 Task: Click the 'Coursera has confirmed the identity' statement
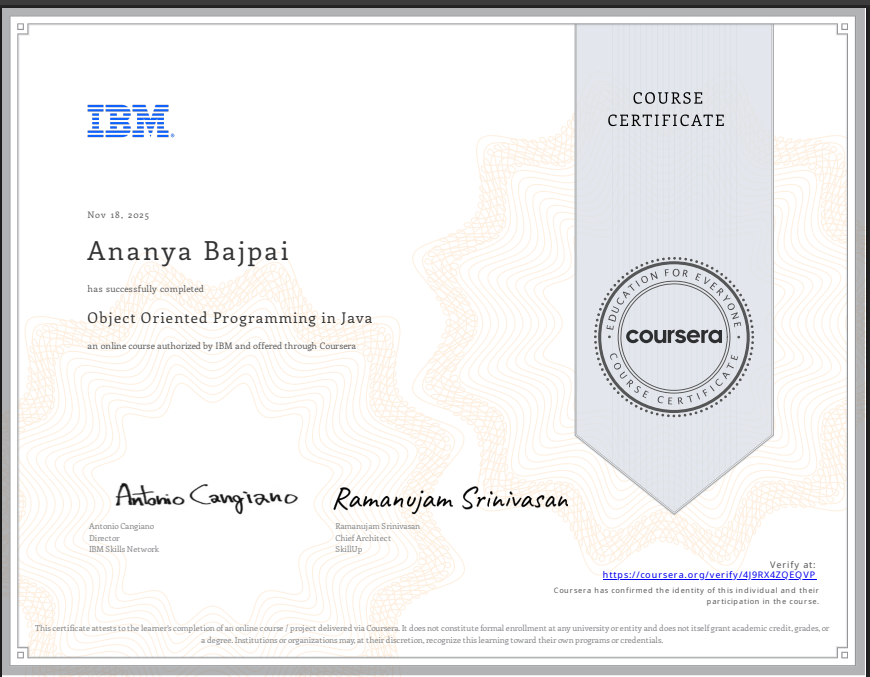point(686,596)
